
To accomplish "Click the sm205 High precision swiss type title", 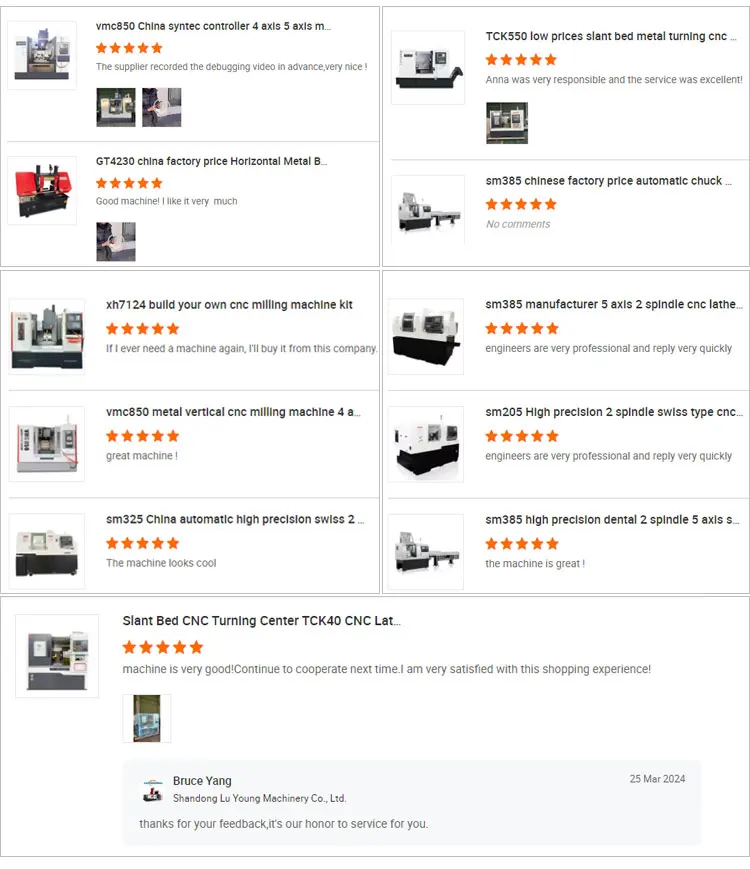I will 614,412.
